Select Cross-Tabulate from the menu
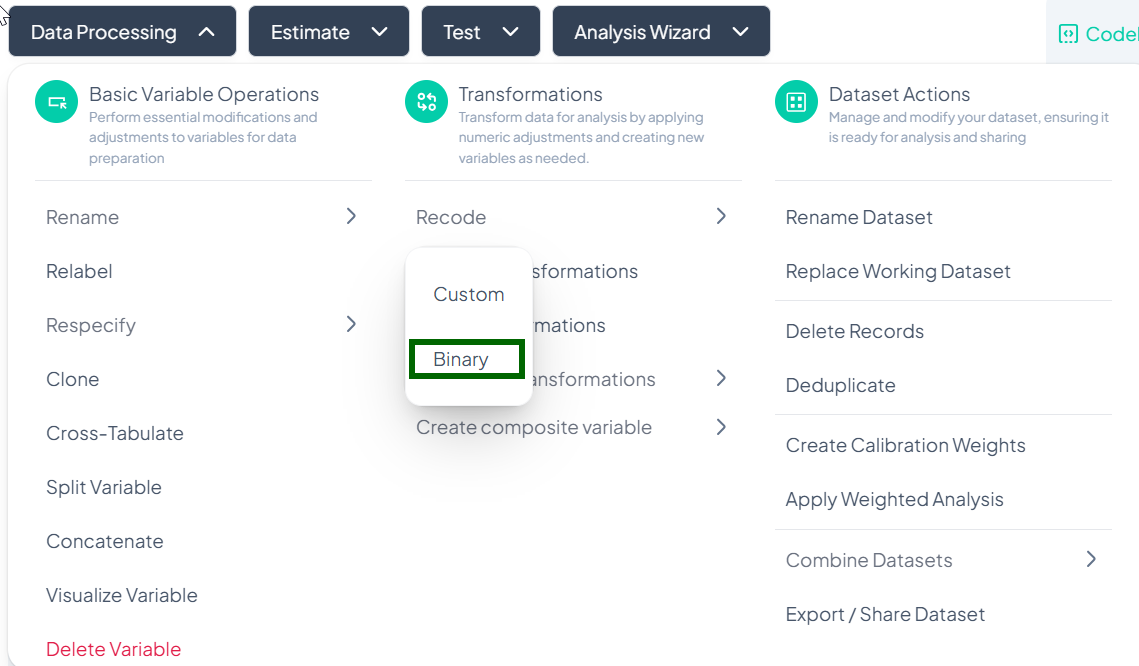This screenshot has width=1139, height=666. pyautogui.click(x=115, y=433)
